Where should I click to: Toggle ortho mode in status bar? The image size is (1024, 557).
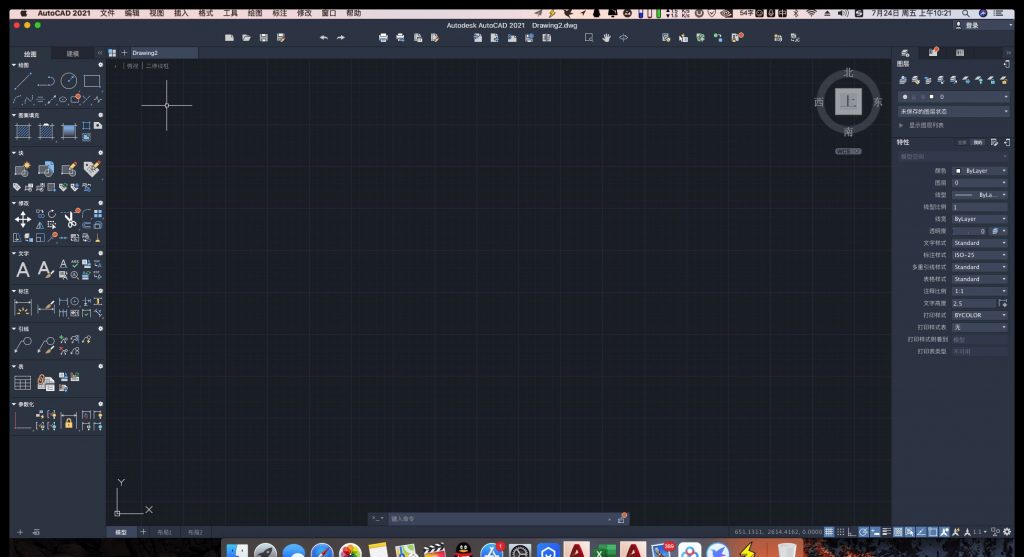852,532
